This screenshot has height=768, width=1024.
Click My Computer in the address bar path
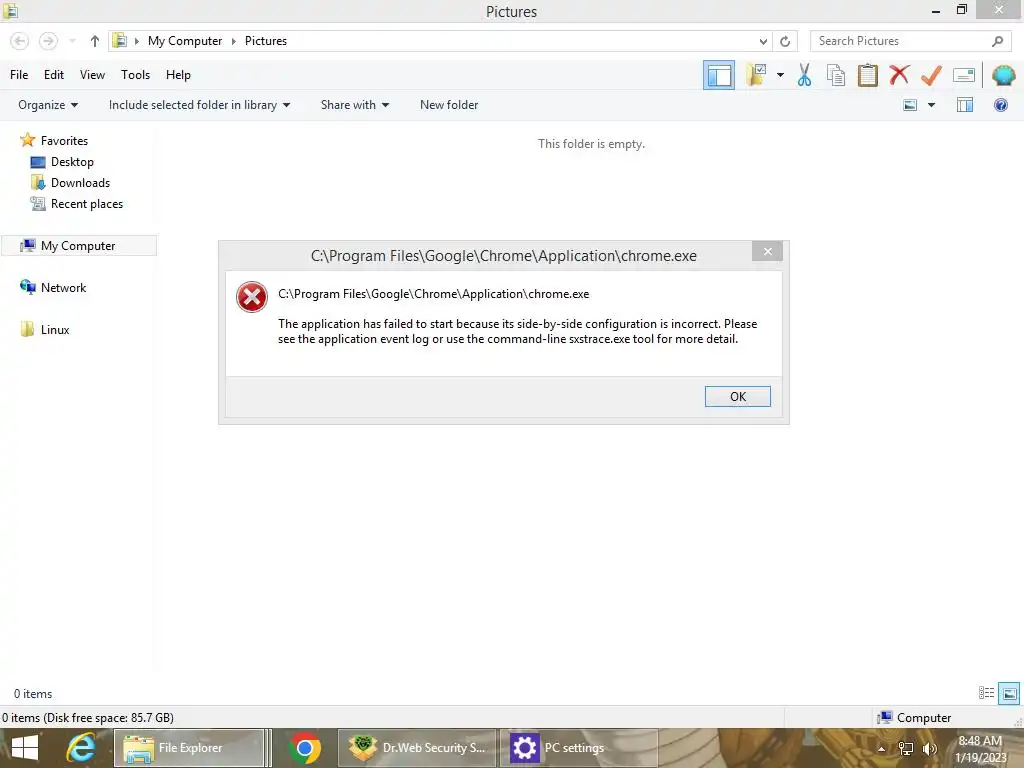[x=185, y=40]
